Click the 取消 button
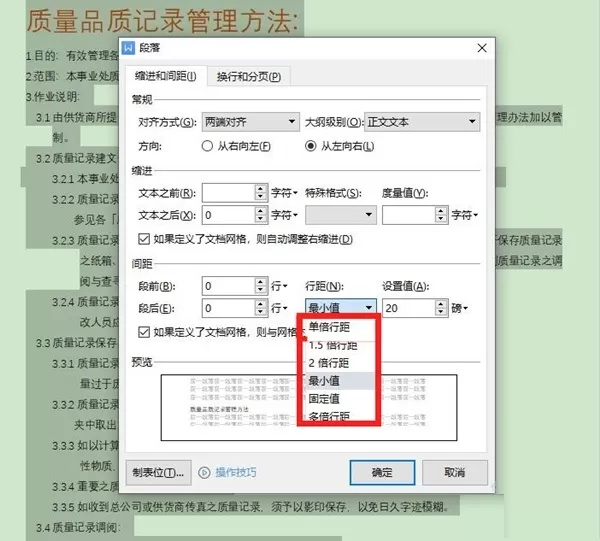The width and height of the screenshot is (600, 541). 455,473
